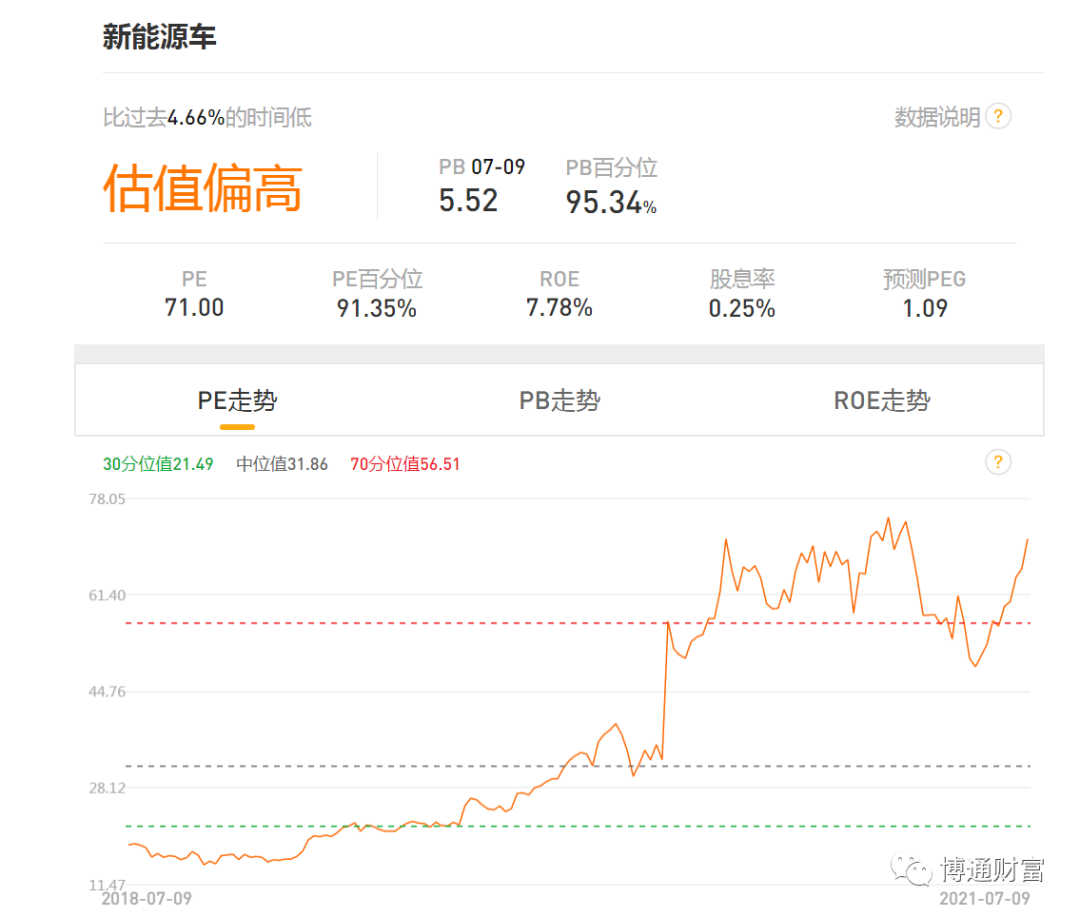Click the 2021-07-09 end date label
The image size is (1080, 917).
[x=985, y=898]
